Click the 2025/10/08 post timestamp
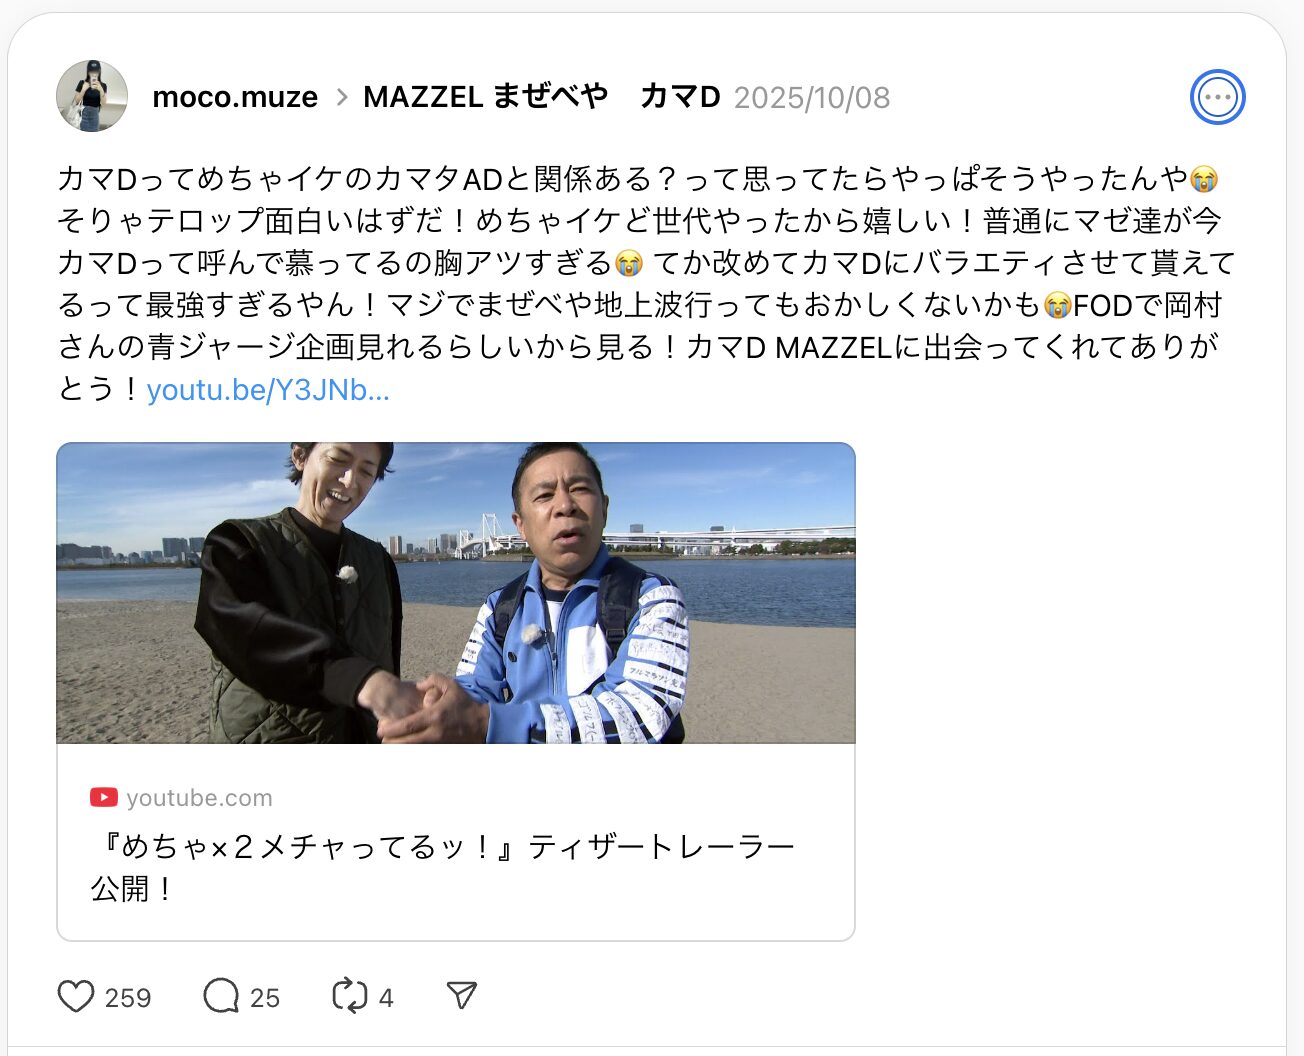 [x=812, y=97]
